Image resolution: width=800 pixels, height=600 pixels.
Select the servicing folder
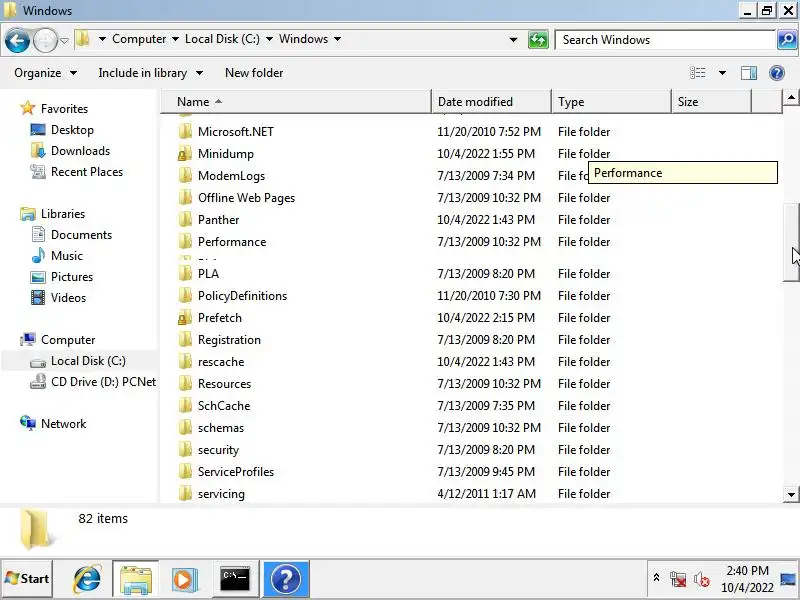[x=221, y=493]
